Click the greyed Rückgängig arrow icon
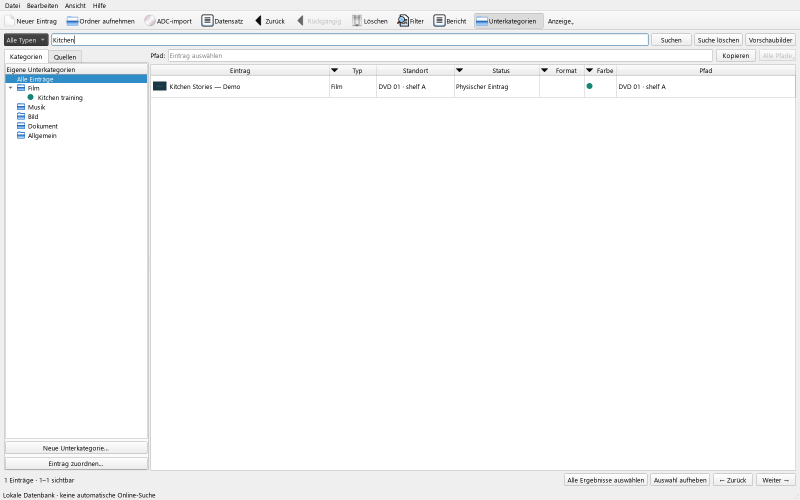 coord(301,21)
